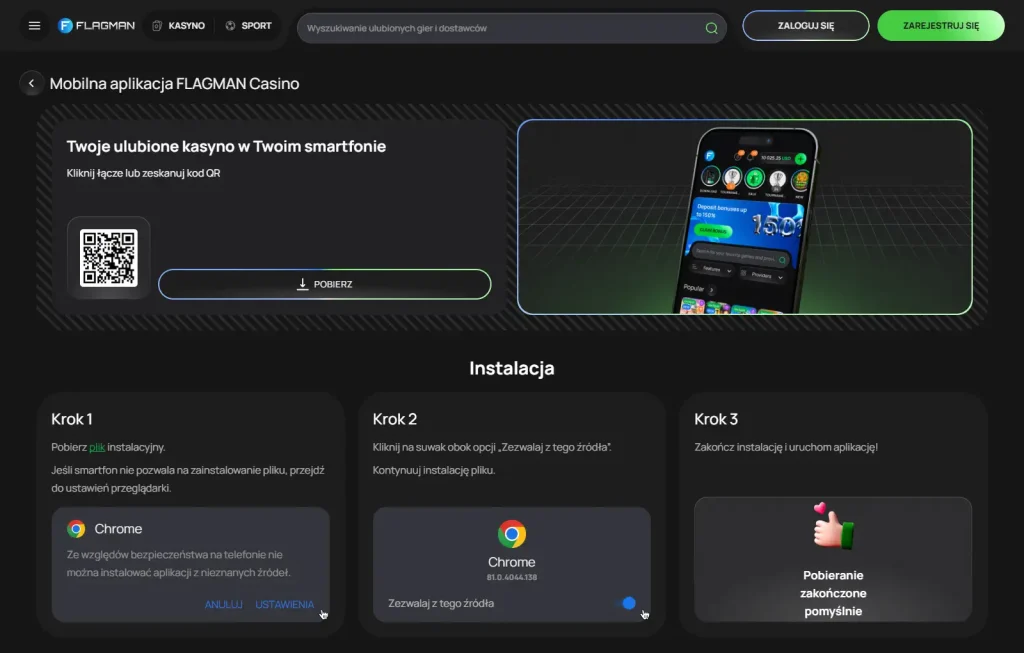Click the 'Zakończ instalację i uruchom aplikację!' text
Viewport: 1024px width, 653px height.
pyautogui.click(x=786, y=447)
